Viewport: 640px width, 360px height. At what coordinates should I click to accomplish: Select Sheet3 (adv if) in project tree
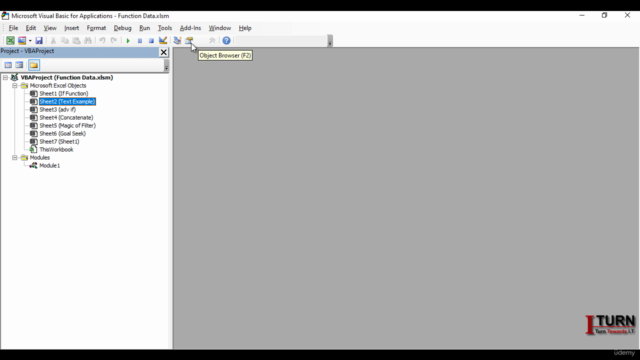coord(58,109)
